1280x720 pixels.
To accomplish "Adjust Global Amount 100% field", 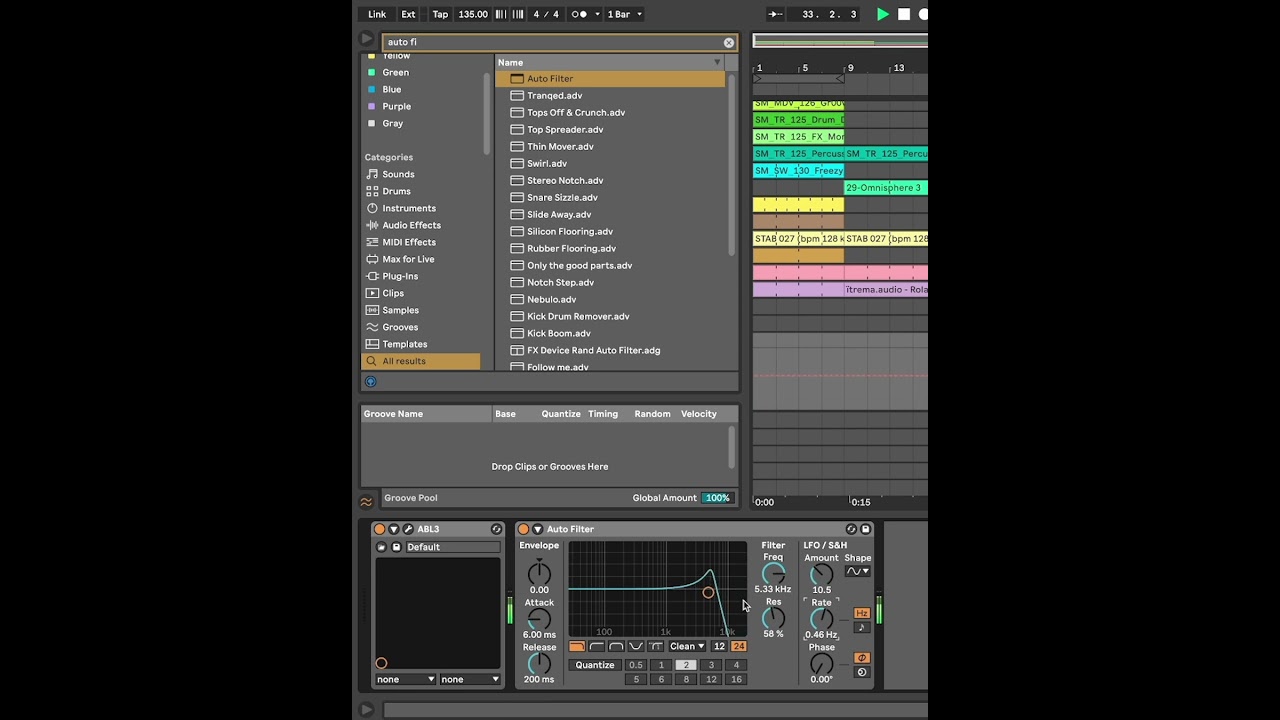I will point(717,498).
